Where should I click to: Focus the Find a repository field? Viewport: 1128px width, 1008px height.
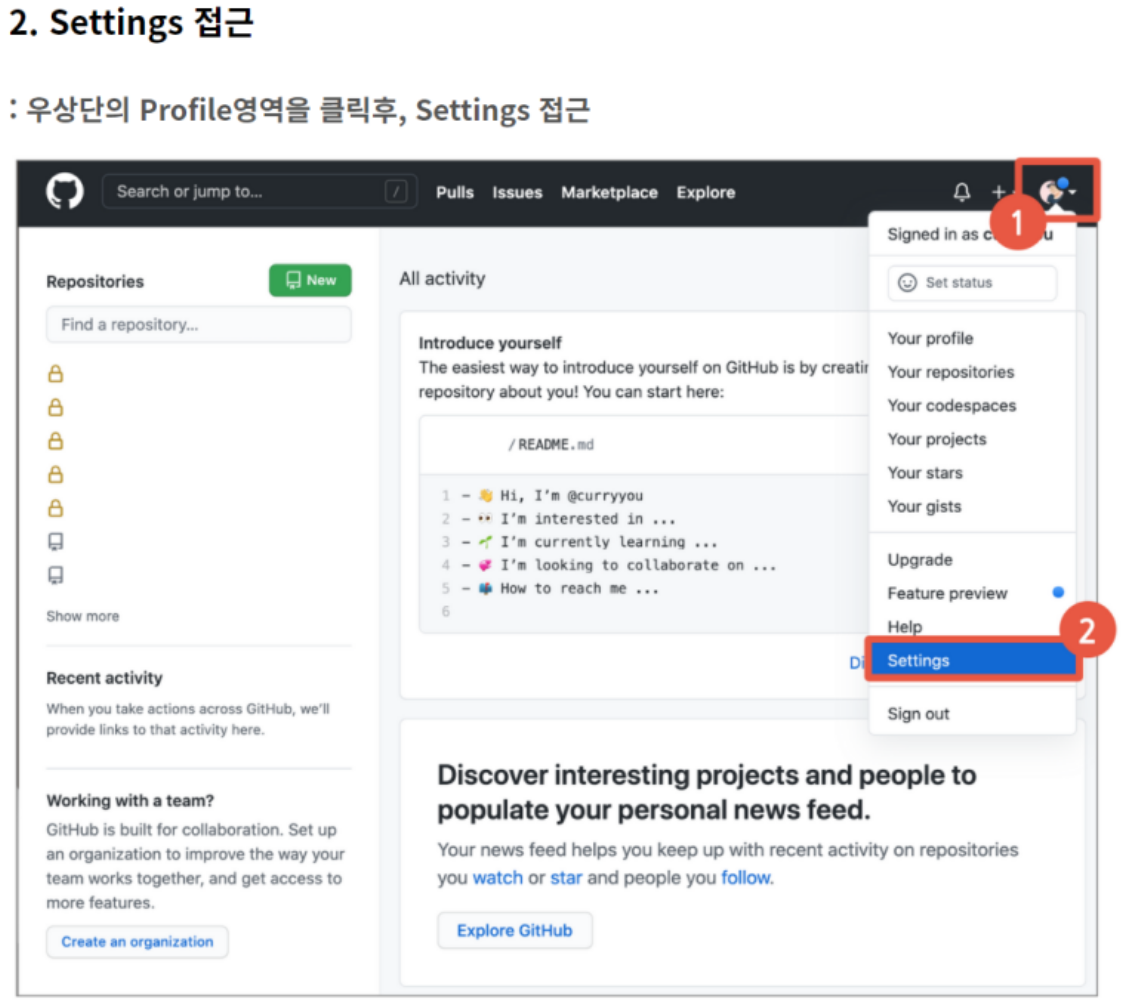tap(199, 324)
